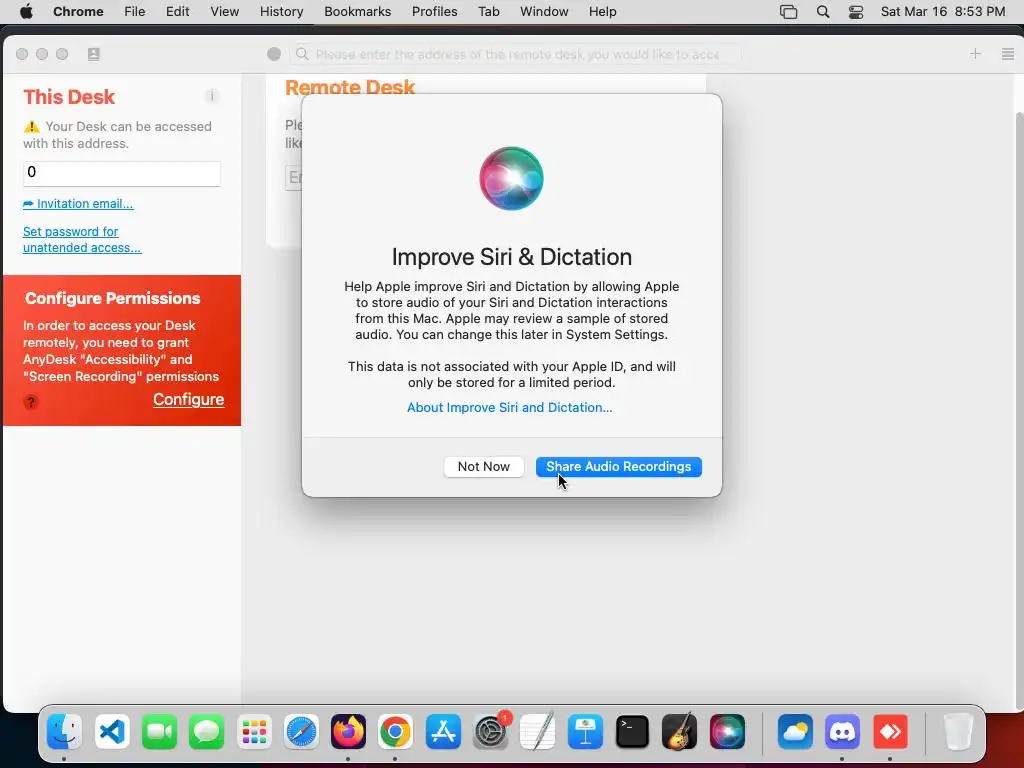1024x768 pixels.
Task: Click This Desk address field
Action: pyautogui.click(x=121, y=173)
